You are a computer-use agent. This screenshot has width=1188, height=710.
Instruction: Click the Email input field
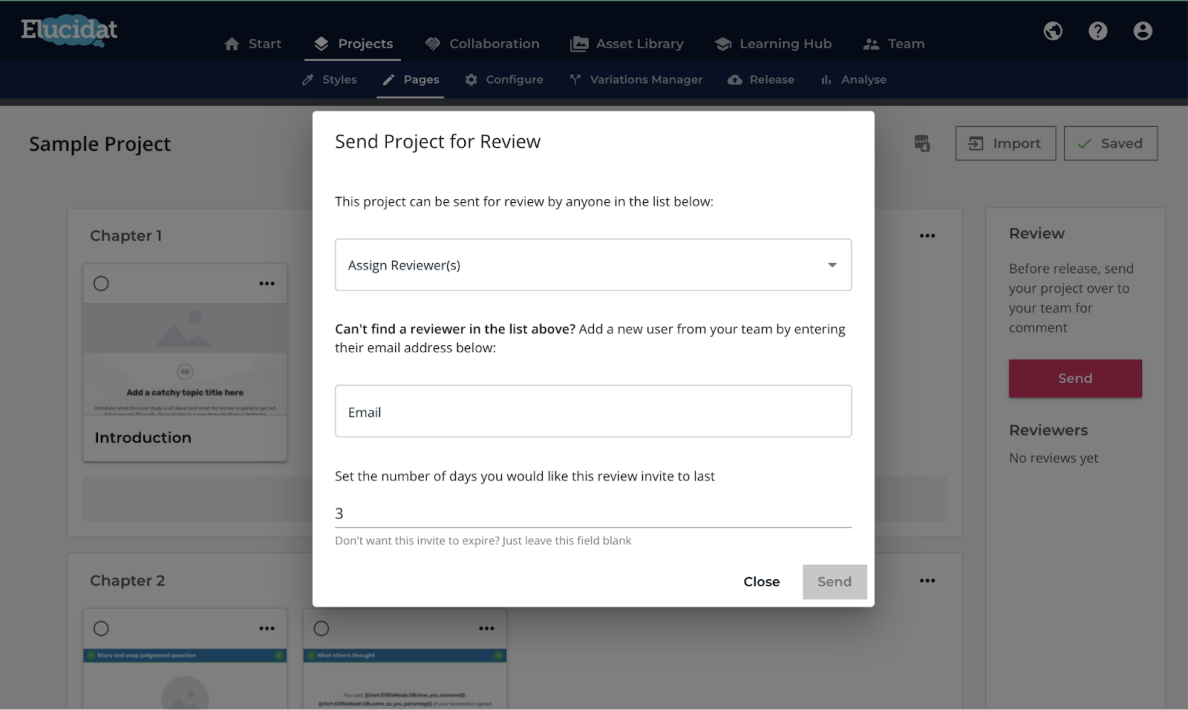click(x=593, y=411)
